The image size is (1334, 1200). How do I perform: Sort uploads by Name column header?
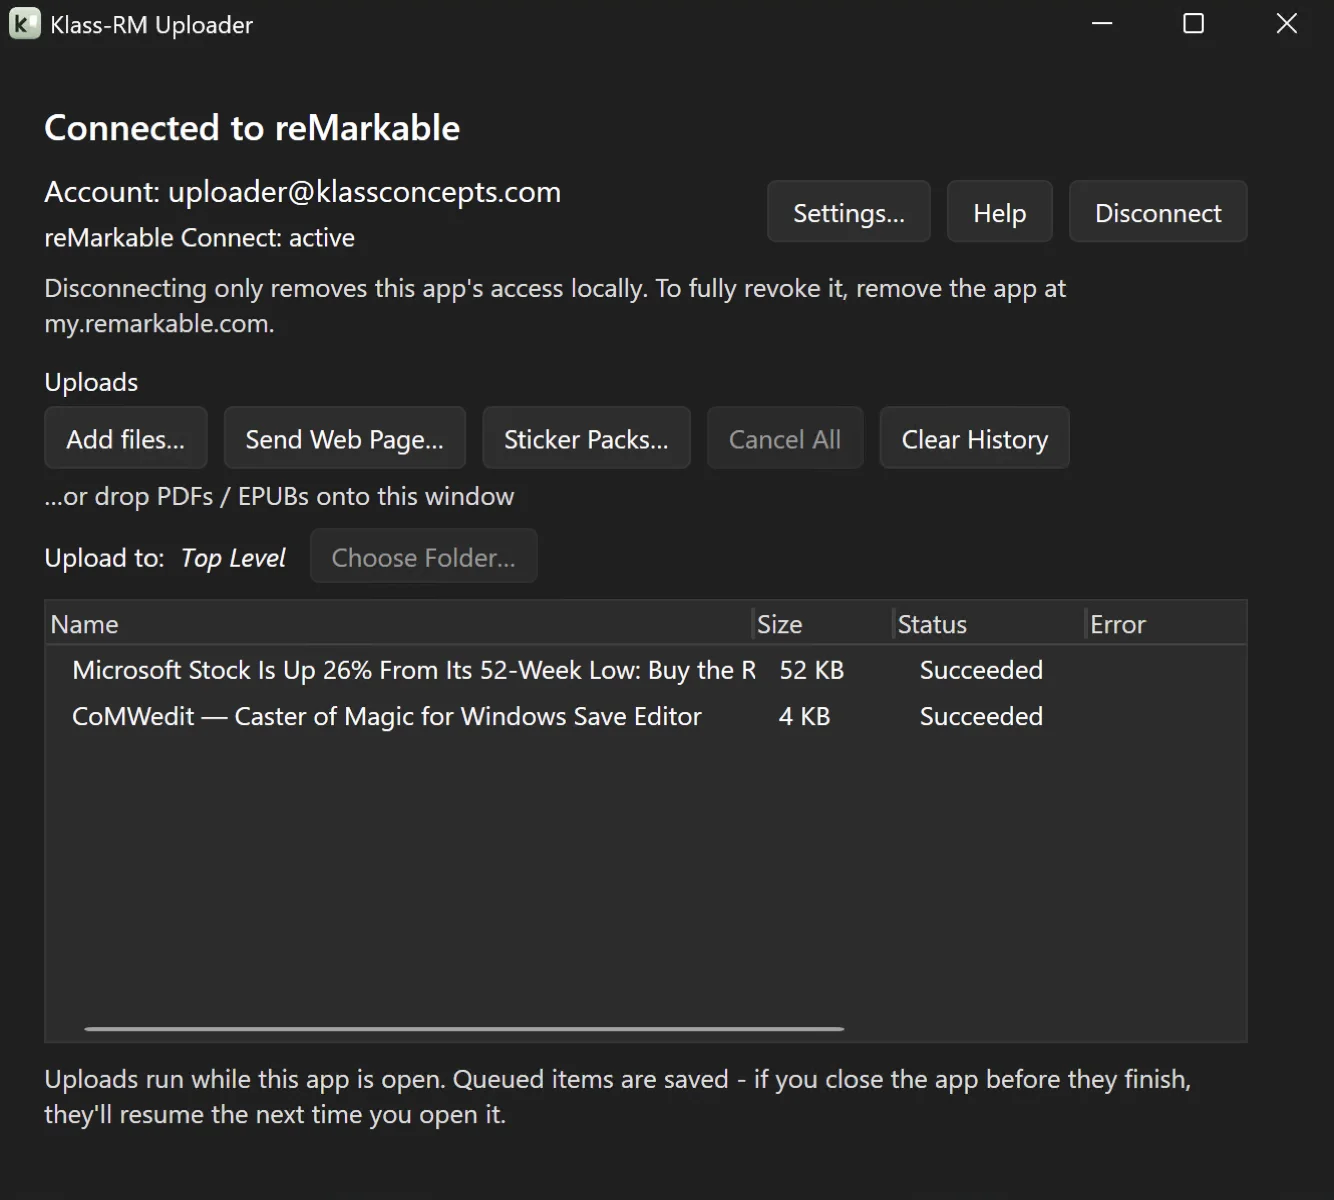click(x=399, y=624)
